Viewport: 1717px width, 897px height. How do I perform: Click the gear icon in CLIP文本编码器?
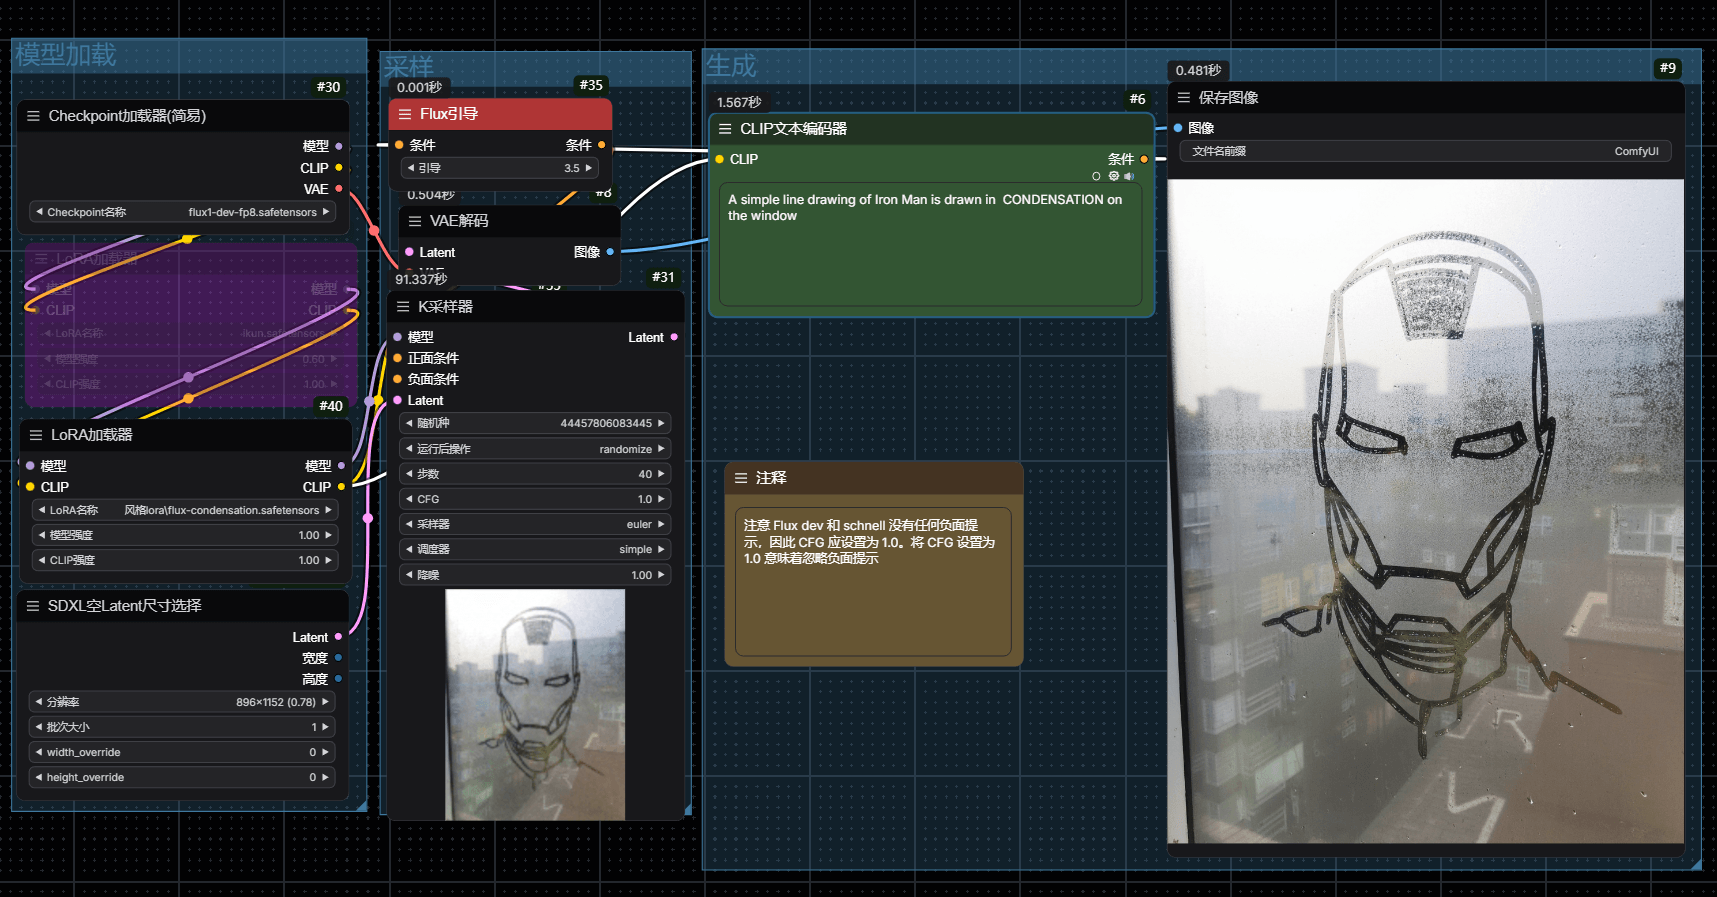click(x=1113, y=176)
